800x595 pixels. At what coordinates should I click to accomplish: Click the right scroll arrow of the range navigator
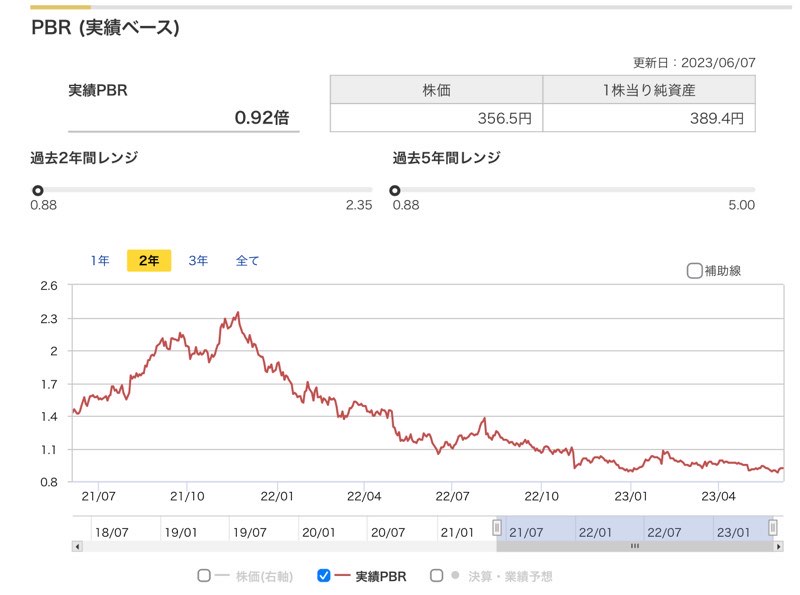pos(779,547)
